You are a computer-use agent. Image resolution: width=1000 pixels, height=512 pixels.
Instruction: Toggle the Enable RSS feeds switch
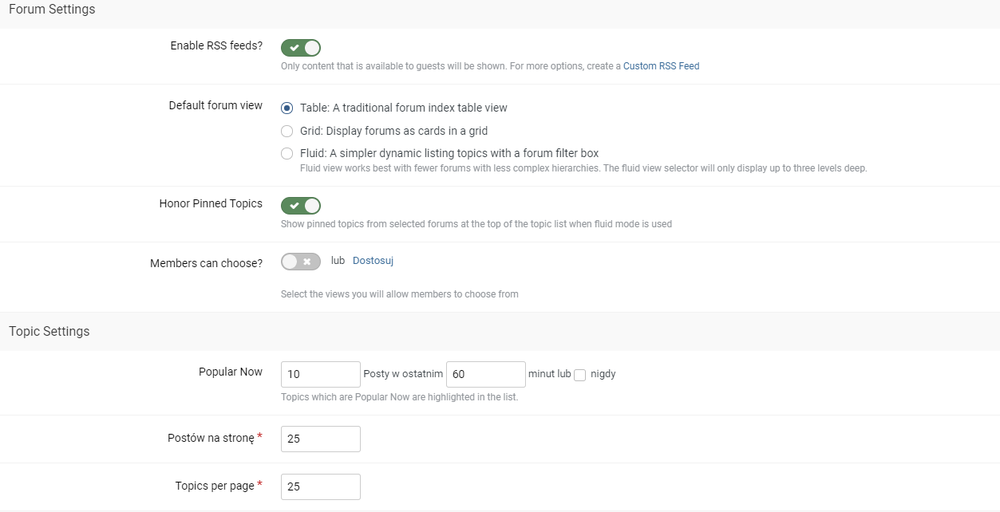[300, 47]
